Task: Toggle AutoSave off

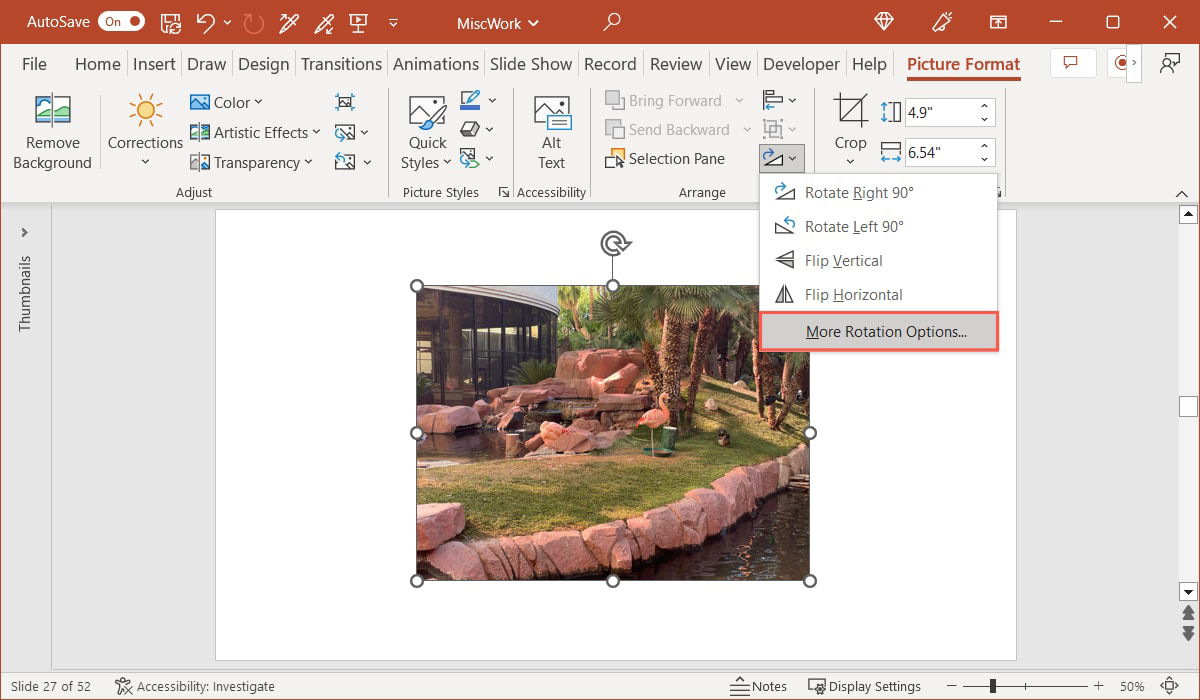Action: pos(121,20)
